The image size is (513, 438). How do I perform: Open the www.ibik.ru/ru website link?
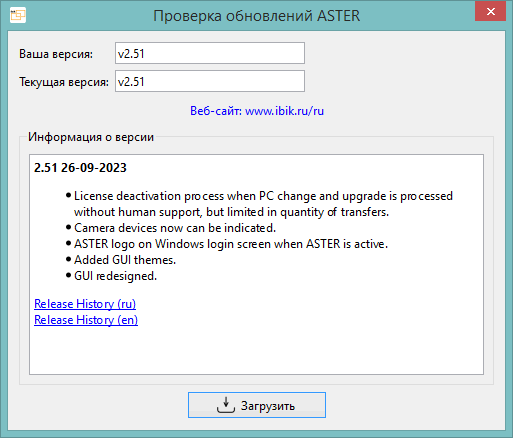[284, 111]
